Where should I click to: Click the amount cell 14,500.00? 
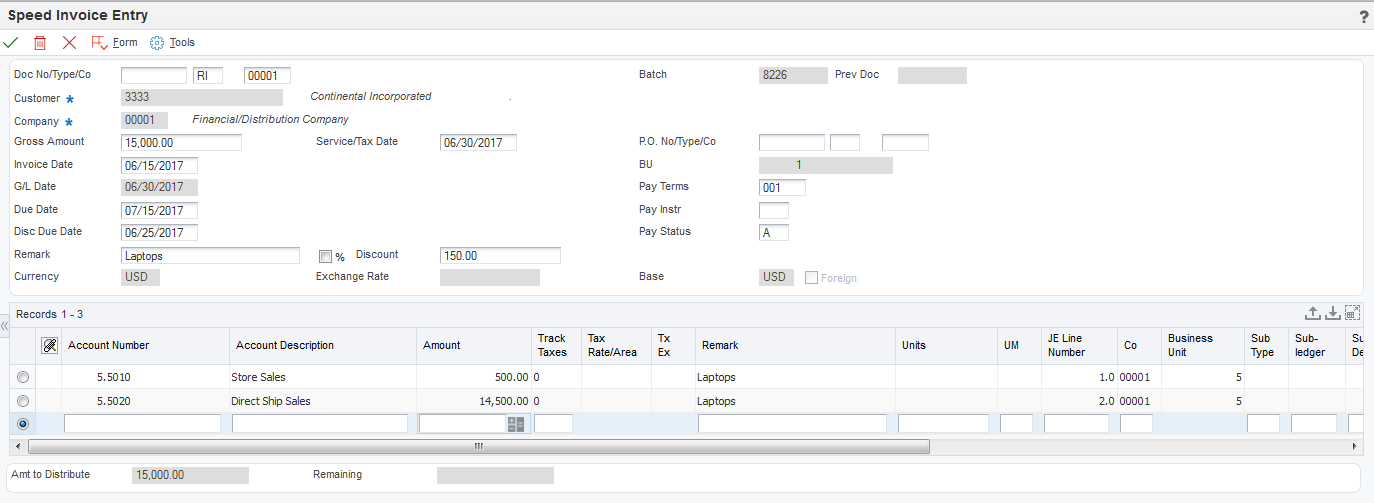[x=474, y=401]
